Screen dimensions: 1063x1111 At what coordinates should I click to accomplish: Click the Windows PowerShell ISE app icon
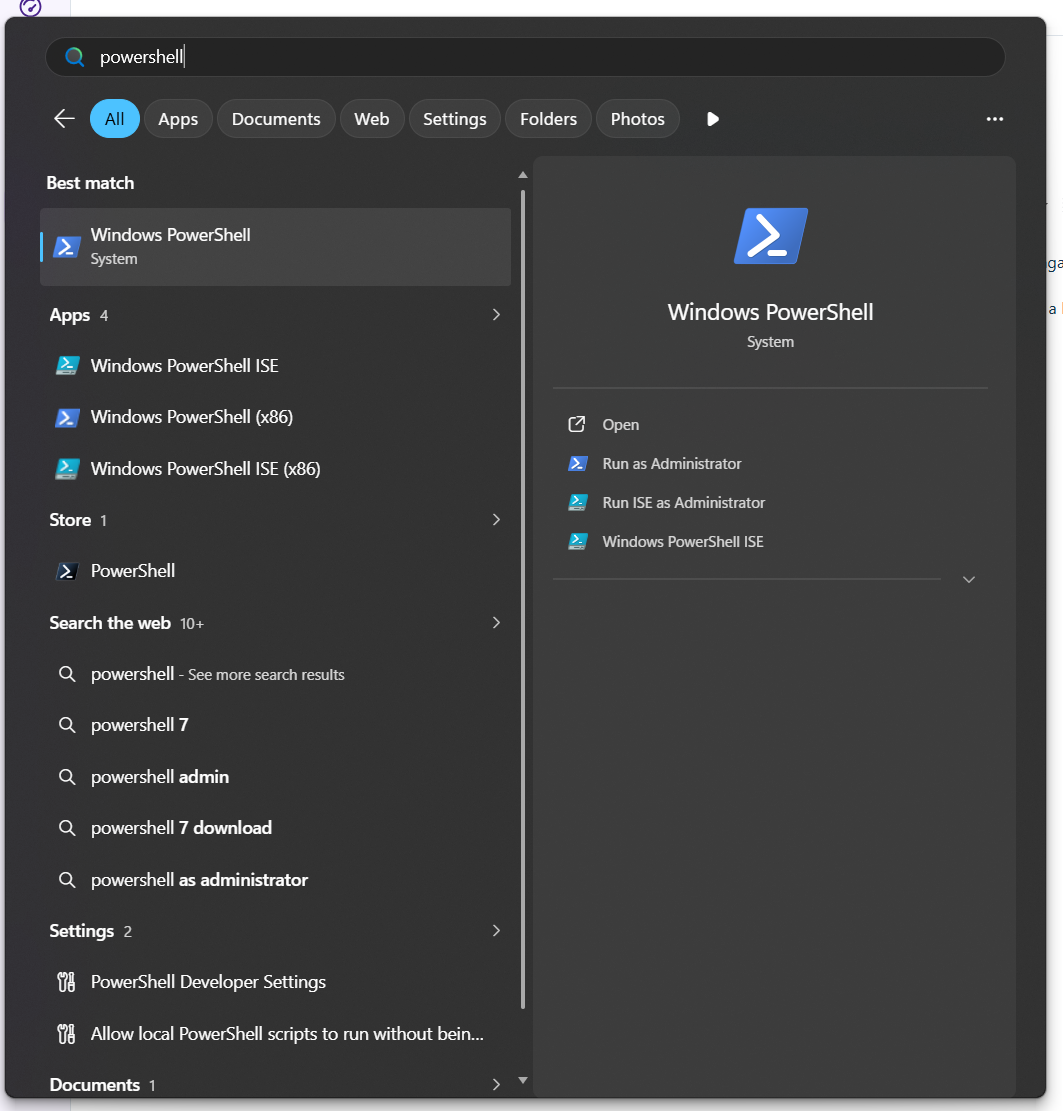click(x=67, y=366)
